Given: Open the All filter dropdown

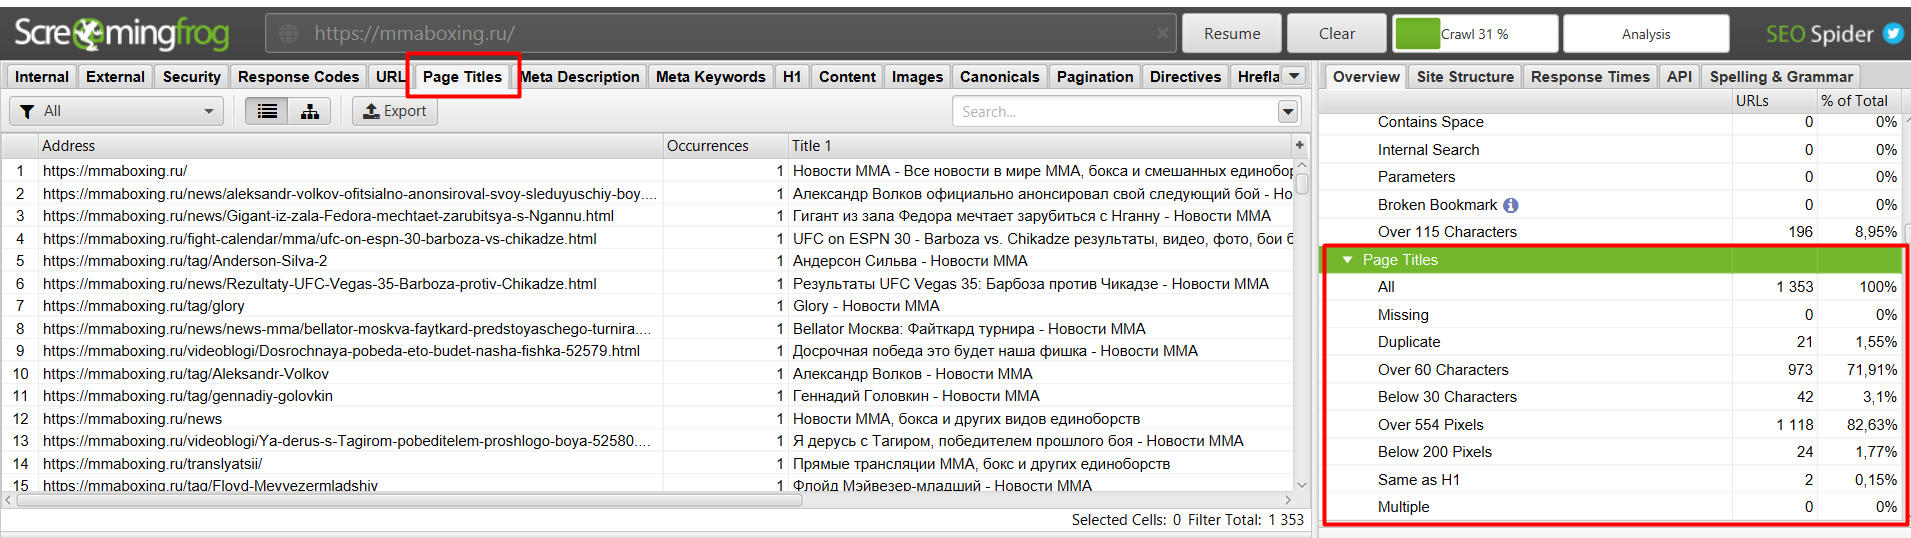Looking at the screenshot, I should 116,111.
